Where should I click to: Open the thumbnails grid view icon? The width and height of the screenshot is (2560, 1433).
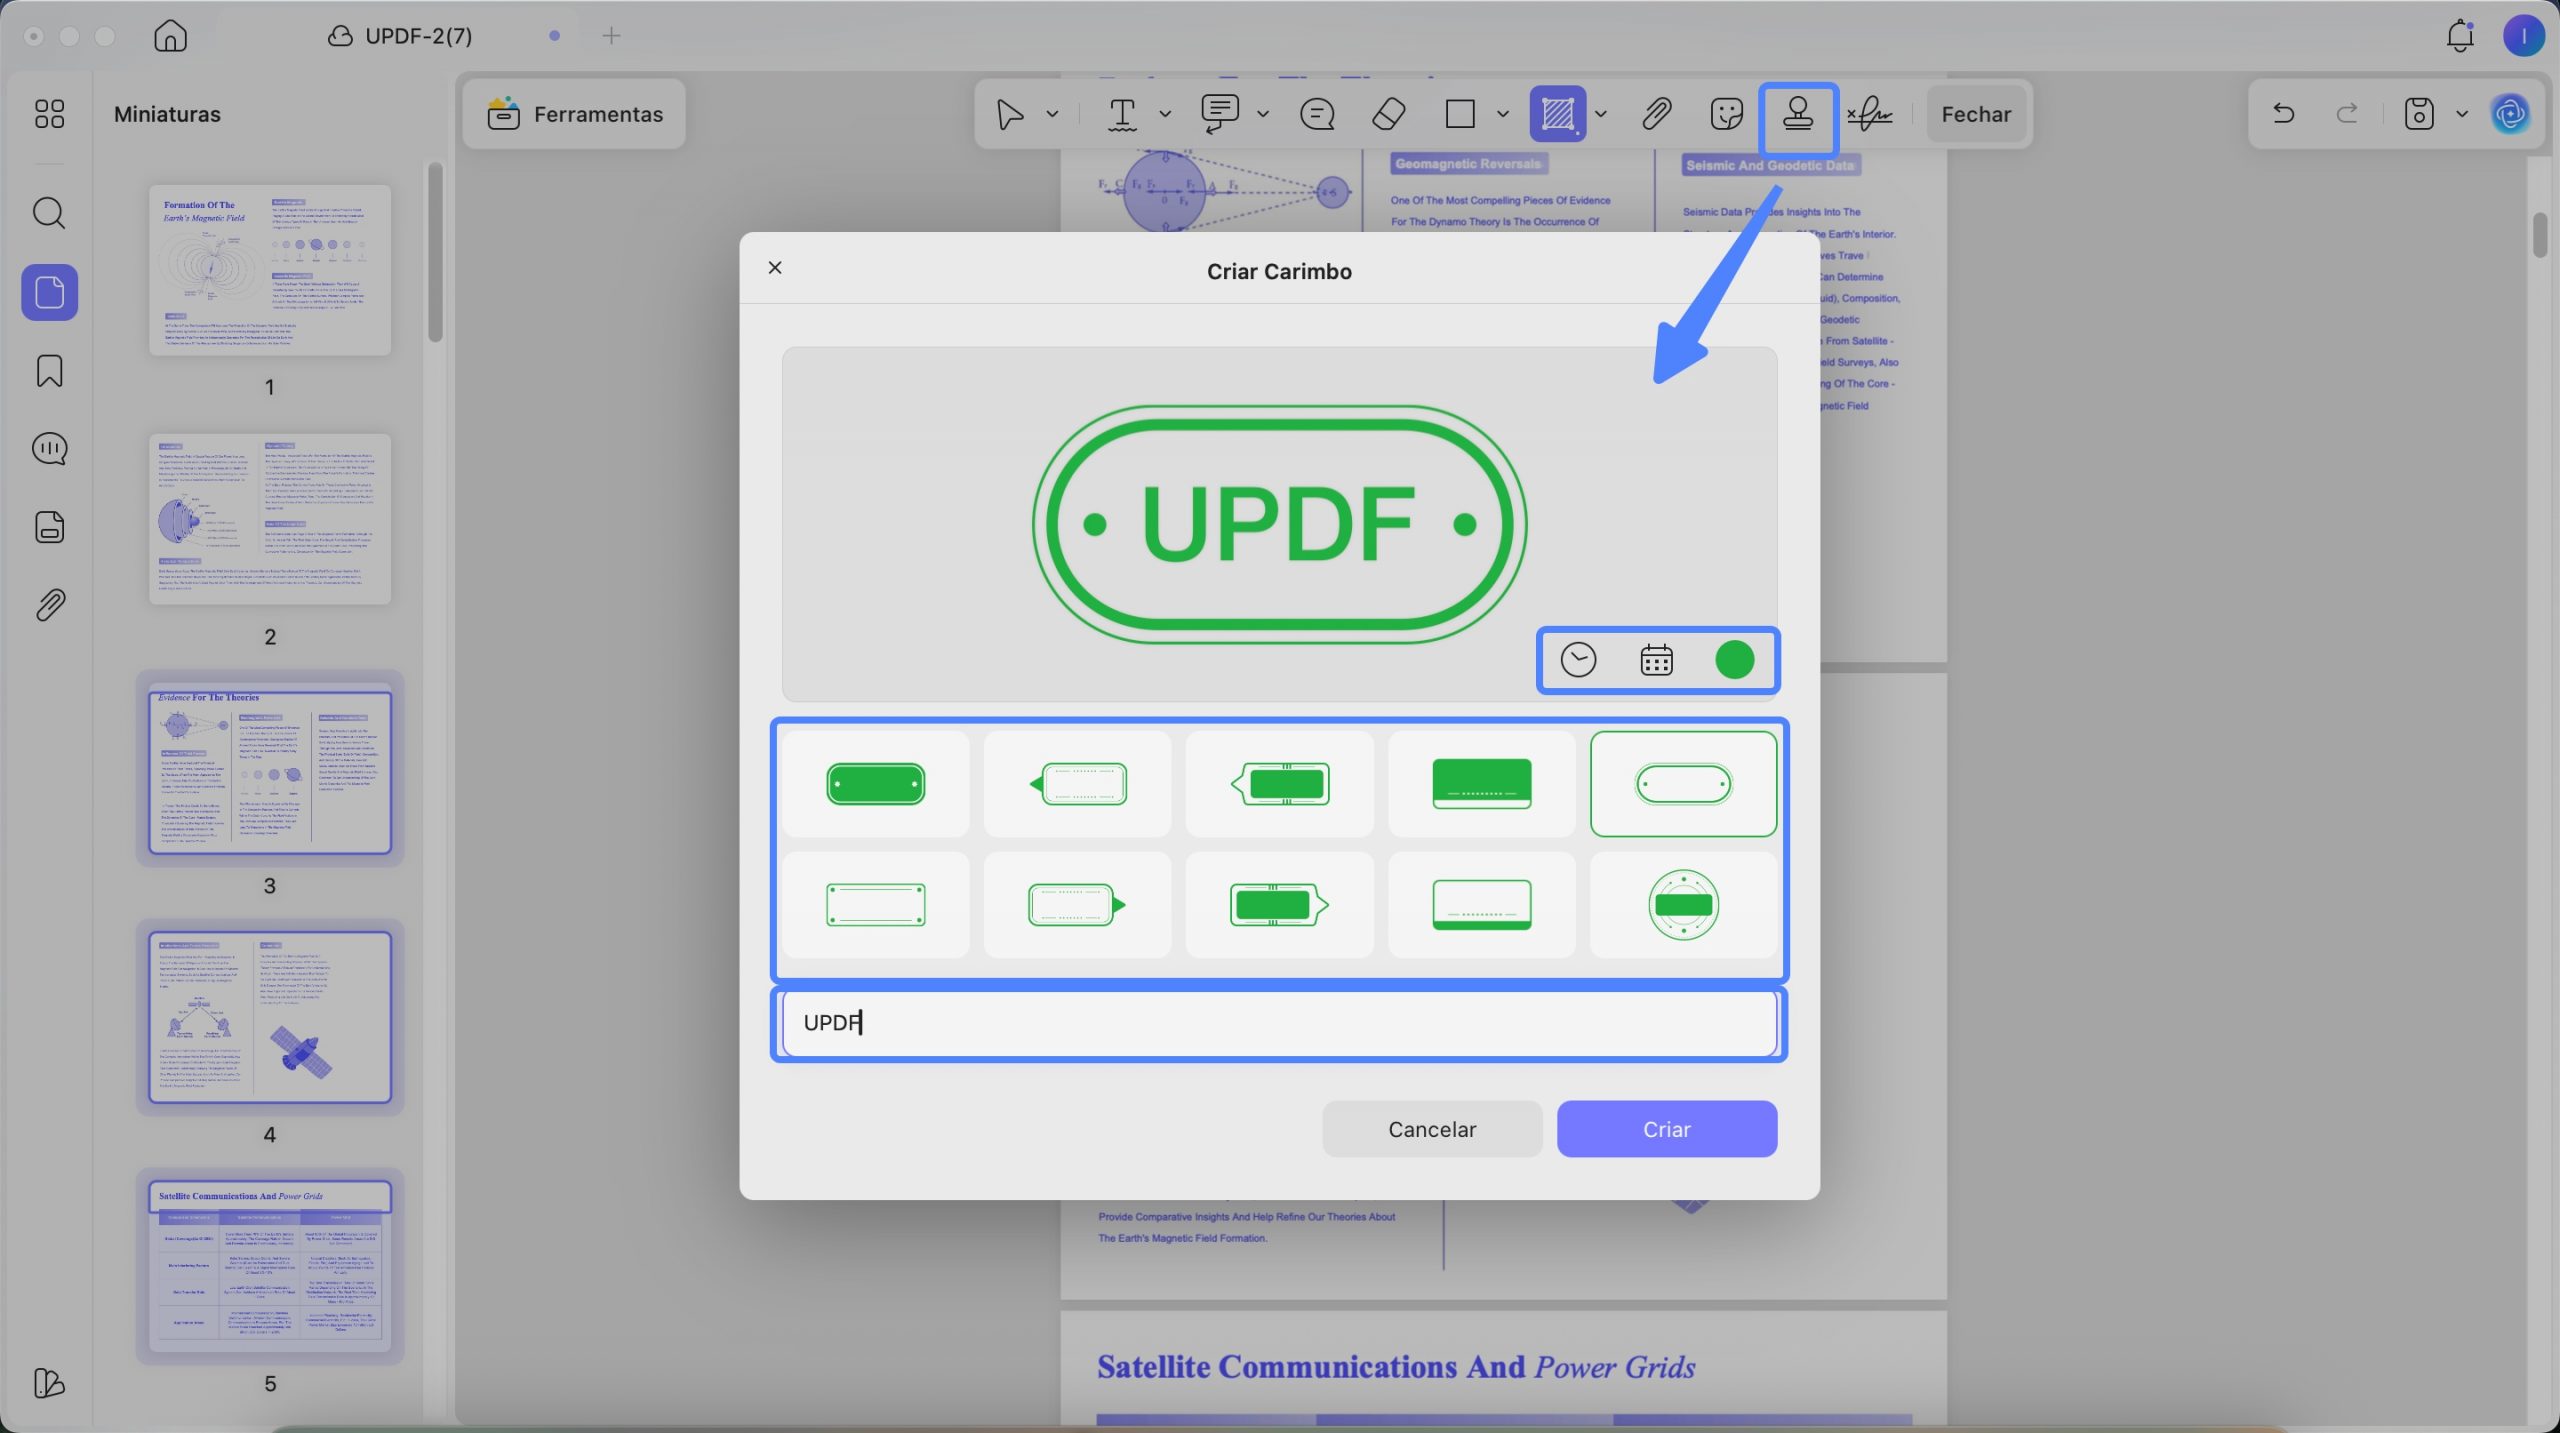point(49,114)
